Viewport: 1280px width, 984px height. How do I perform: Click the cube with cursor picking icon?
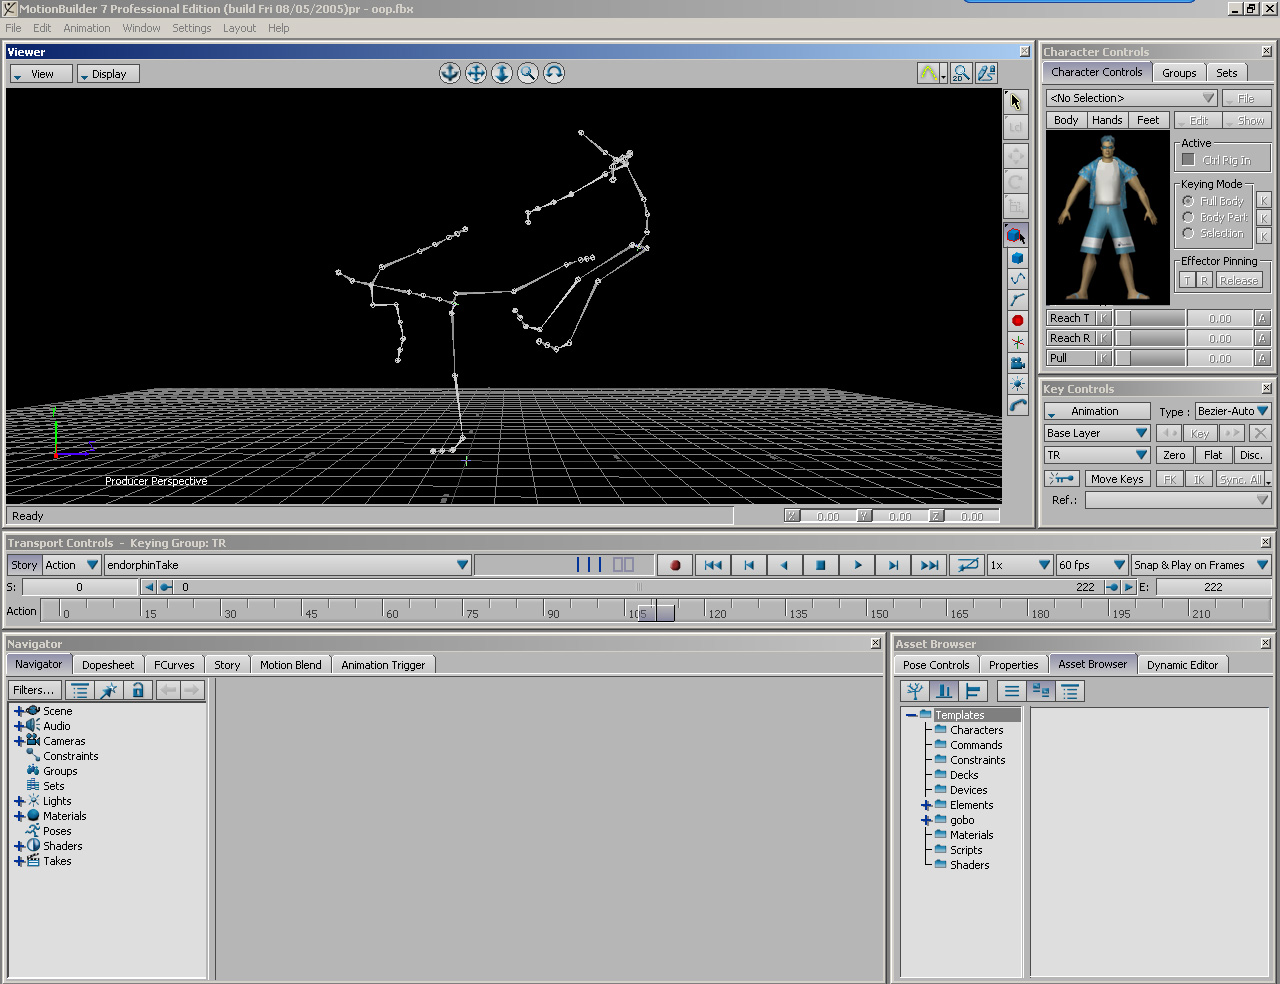pyautogui.click(x=1016, y=236)
